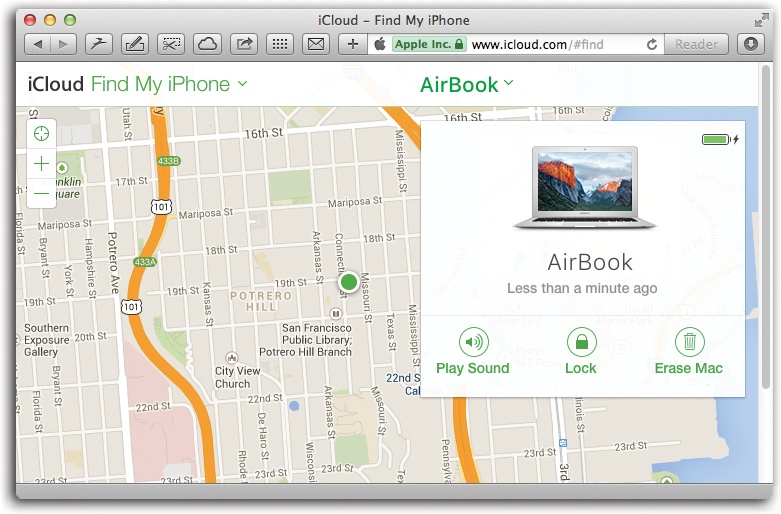The height and width of the screenshot is (514, 781).
Task: Click Erase Mac
Action: coord(689,352)
